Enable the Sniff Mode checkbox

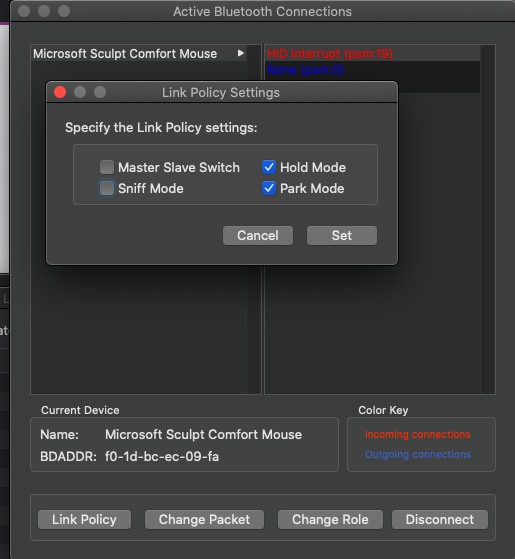(107, 188)
